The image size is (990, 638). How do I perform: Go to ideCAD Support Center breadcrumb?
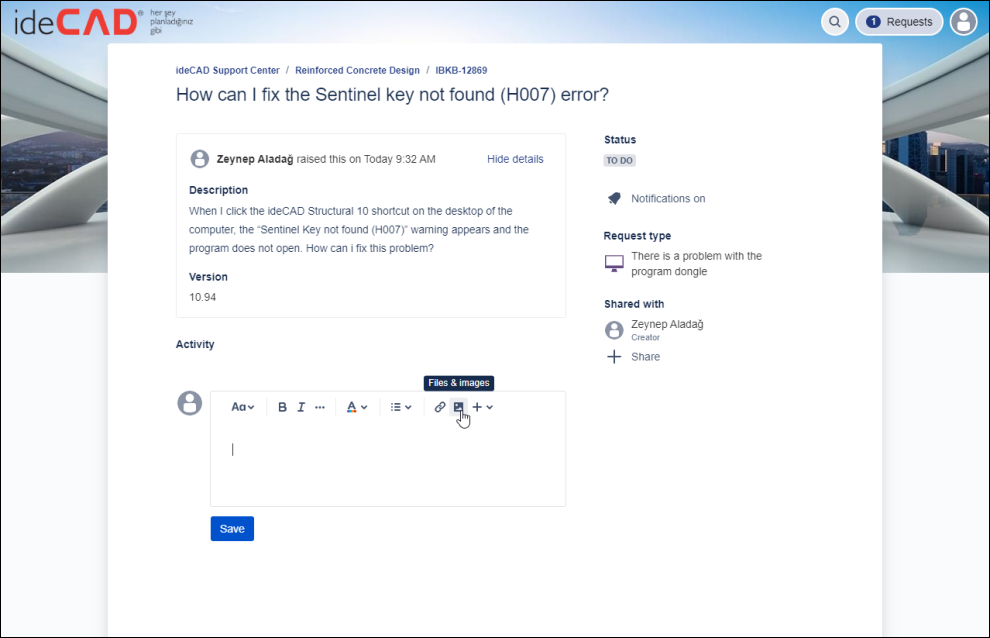click(227, 70)
